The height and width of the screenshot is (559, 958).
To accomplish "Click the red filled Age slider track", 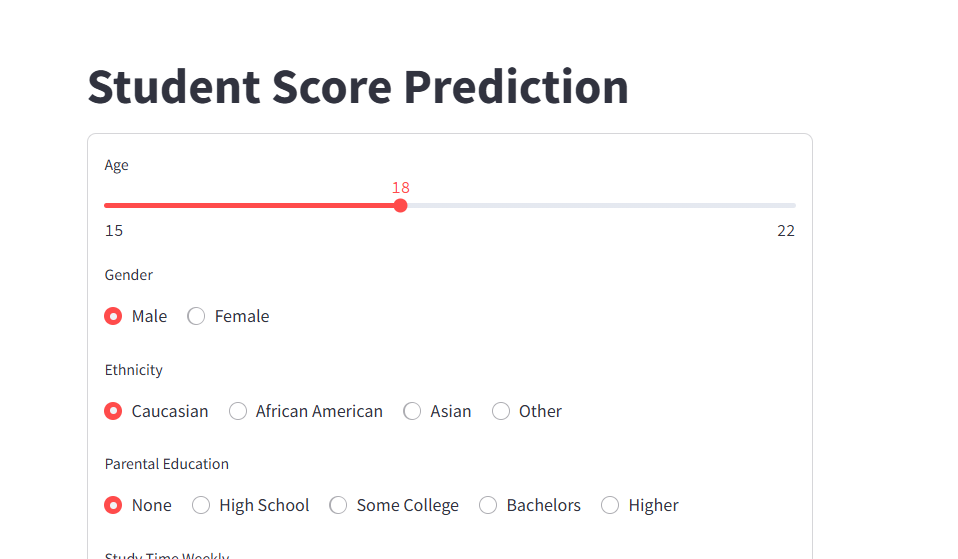I will pos(250,205).
